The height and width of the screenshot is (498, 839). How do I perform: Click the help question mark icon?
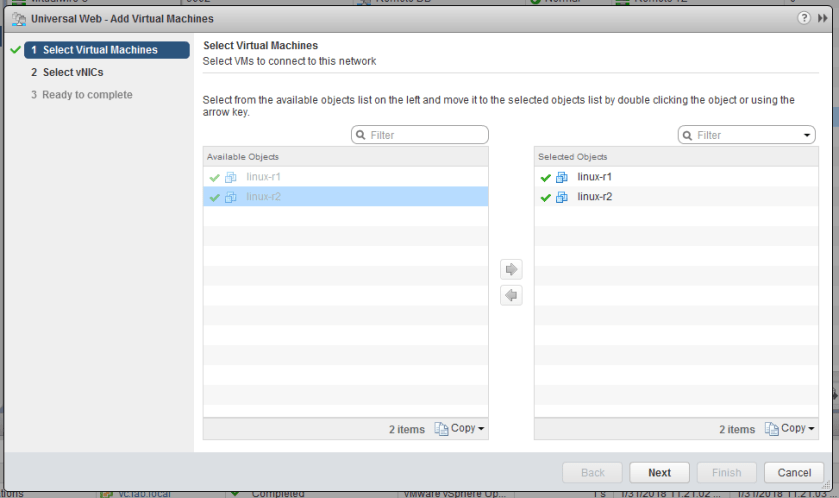pos(804,19)
